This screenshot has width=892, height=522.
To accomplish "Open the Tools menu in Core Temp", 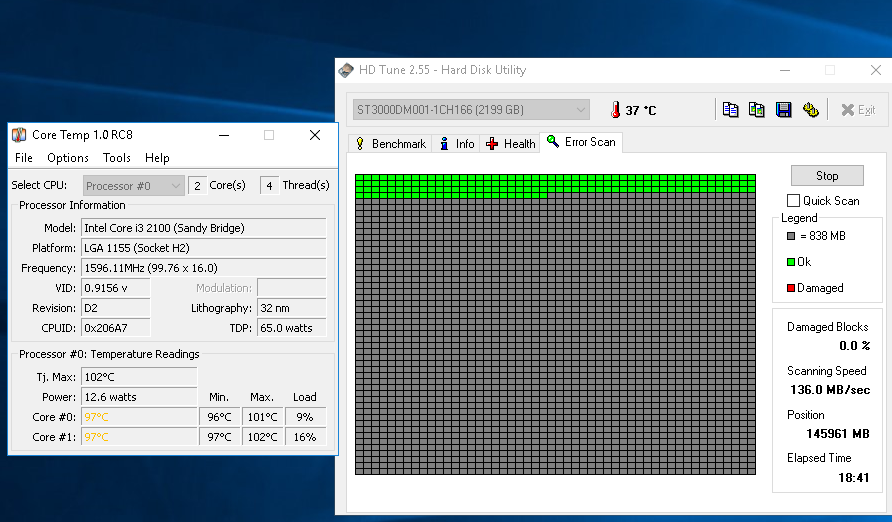I will coord(117,158).
